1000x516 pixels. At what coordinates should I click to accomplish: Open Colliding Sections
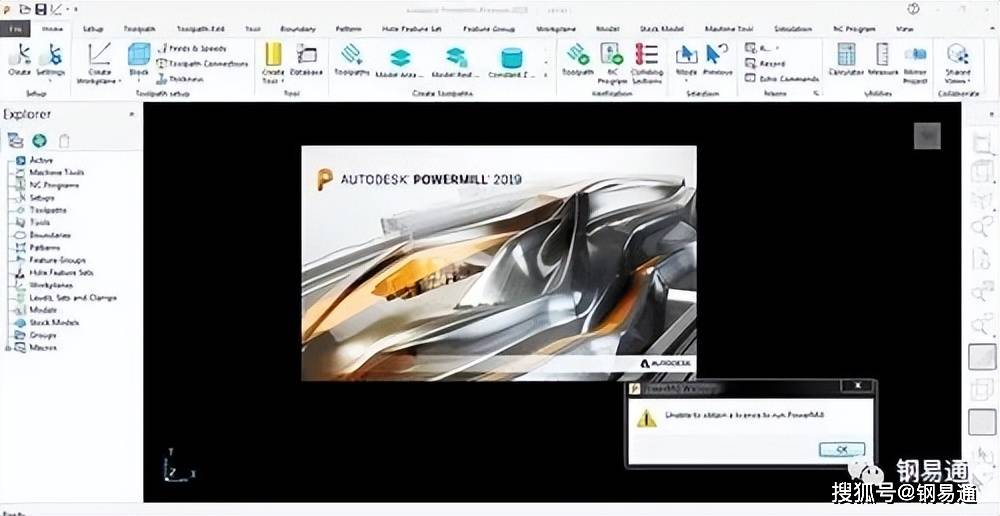coord(646,63)
